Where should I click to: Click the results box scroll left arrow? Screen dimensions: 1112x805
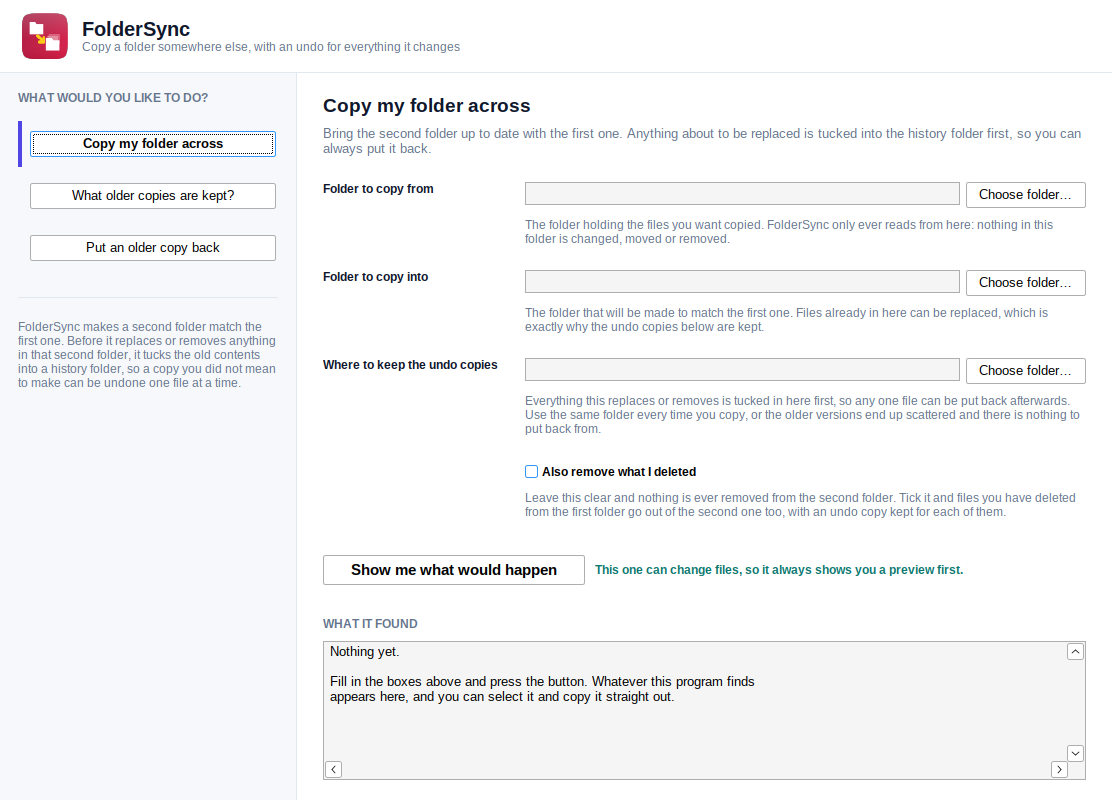click(333, 770)
